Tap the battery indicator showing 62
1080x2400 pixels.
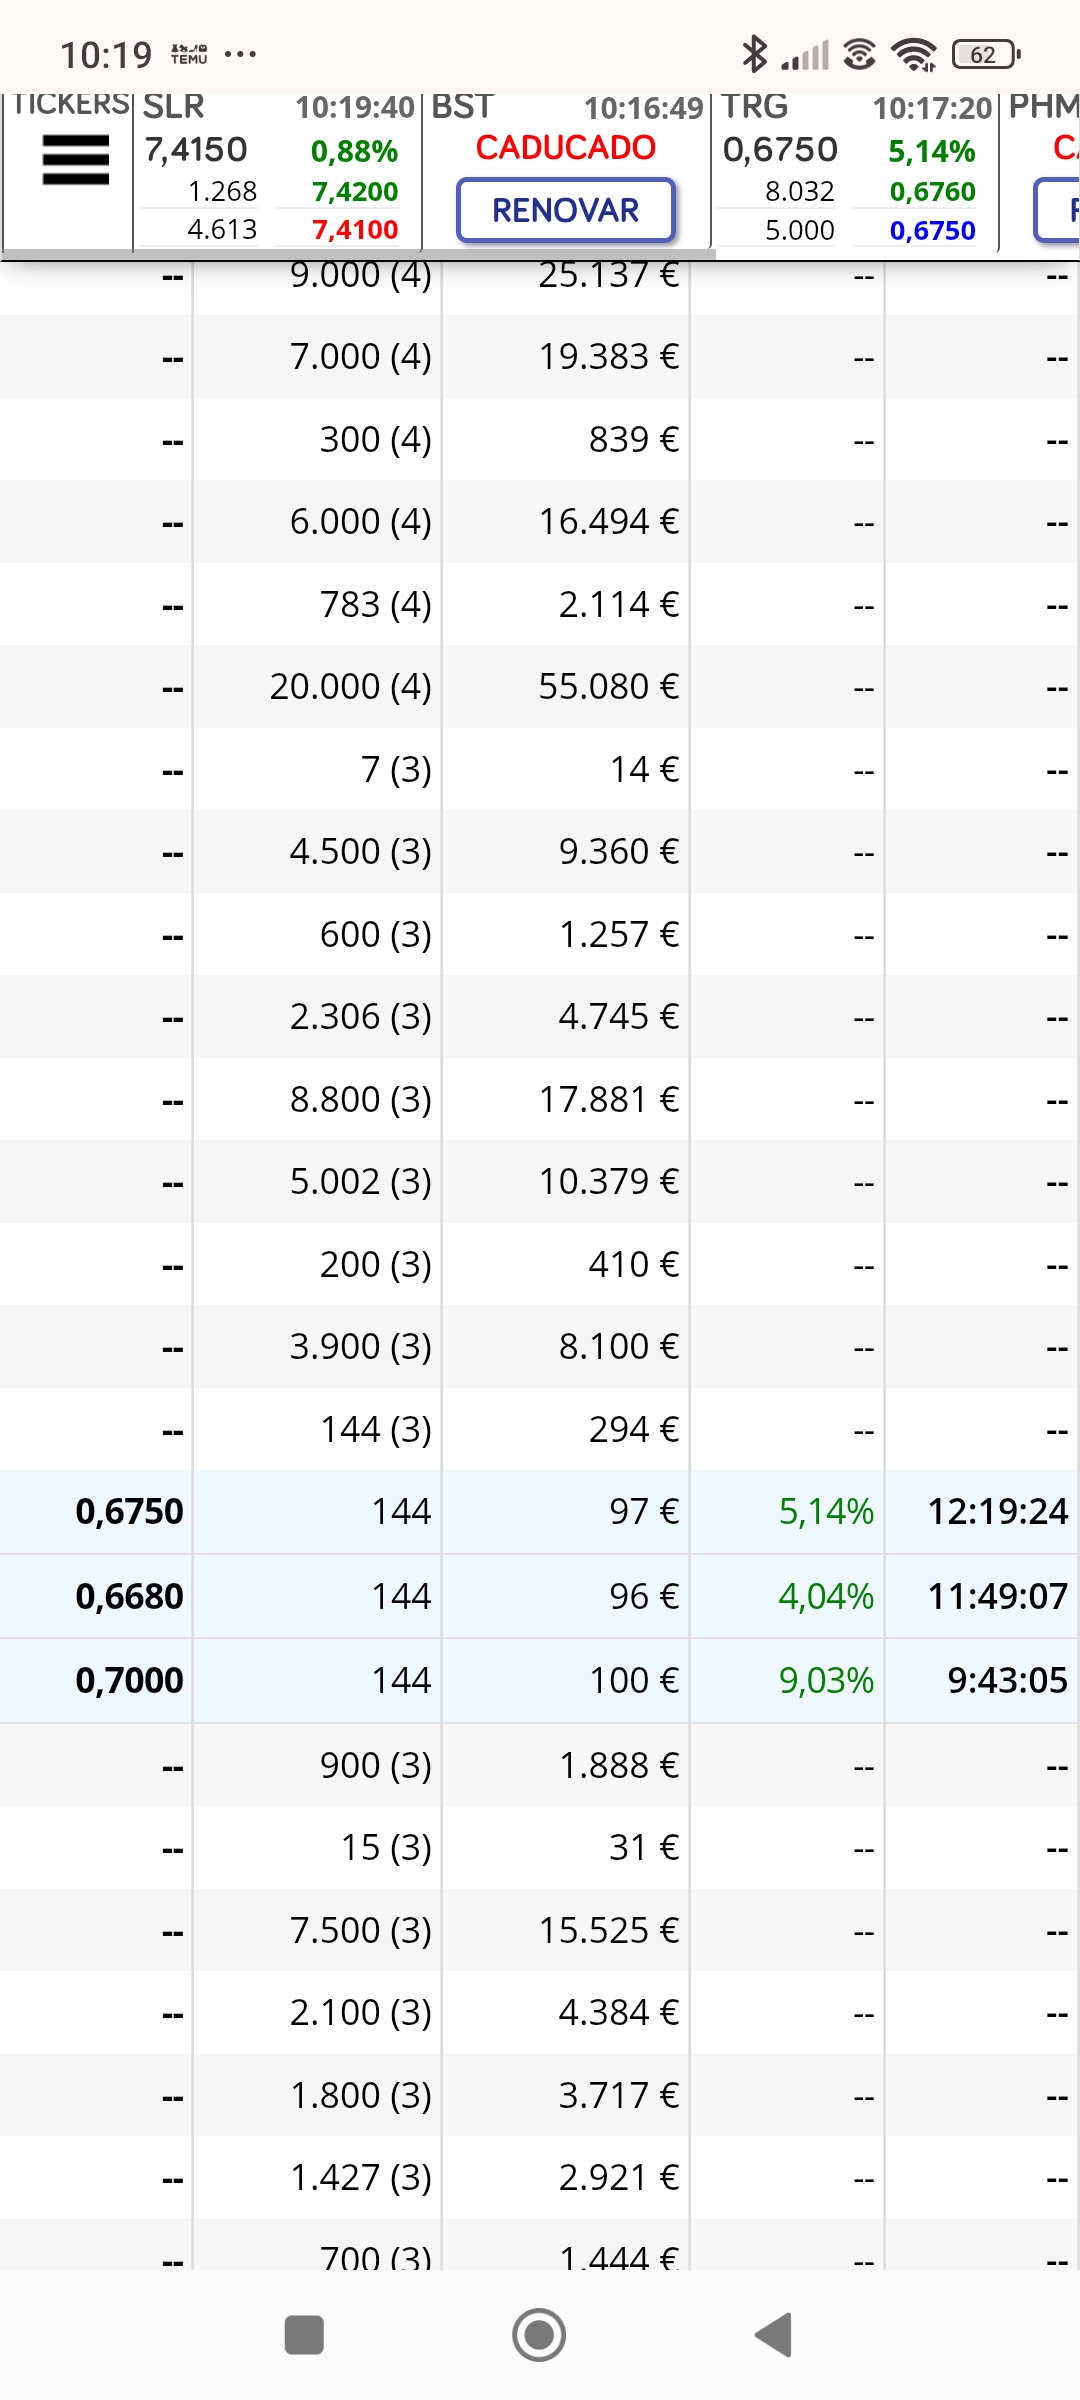[986, 54]
